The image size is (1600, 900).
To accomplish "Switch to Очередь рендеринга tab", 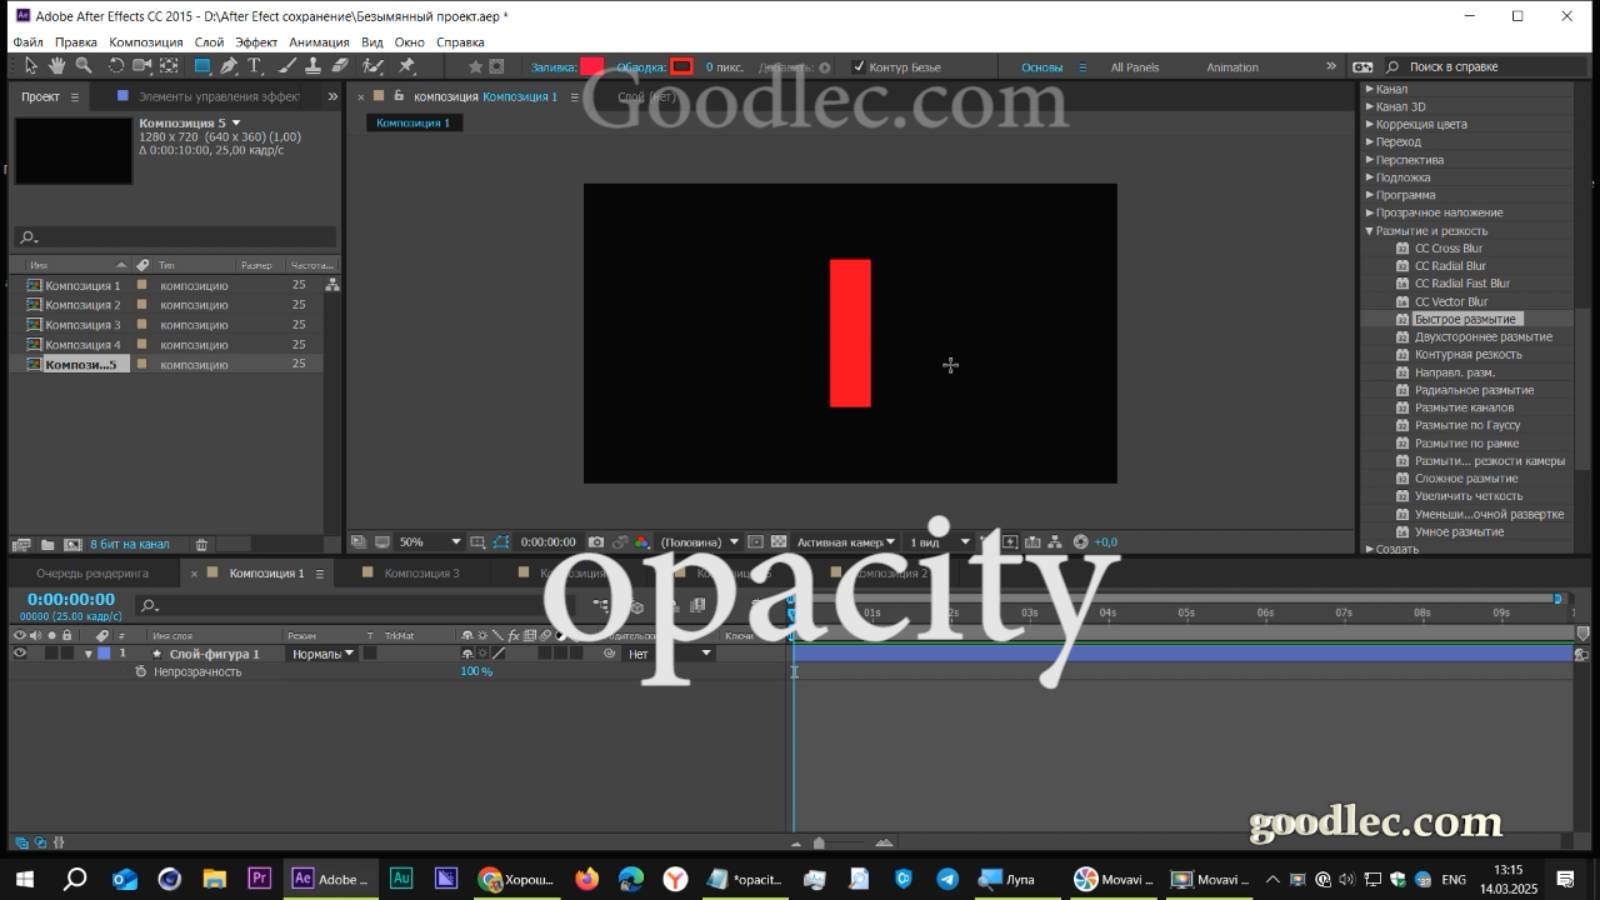I will (92, 573).
